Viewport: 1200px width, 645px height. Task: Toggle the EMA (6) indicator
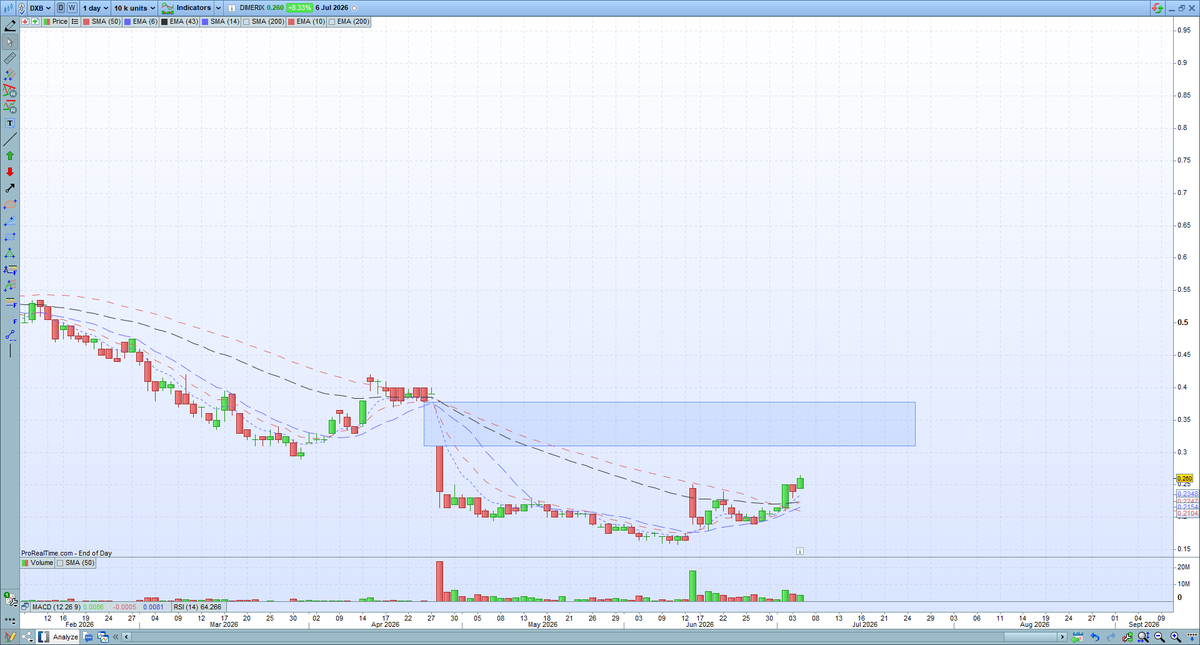pyautogui.click(x=140, y=21)
